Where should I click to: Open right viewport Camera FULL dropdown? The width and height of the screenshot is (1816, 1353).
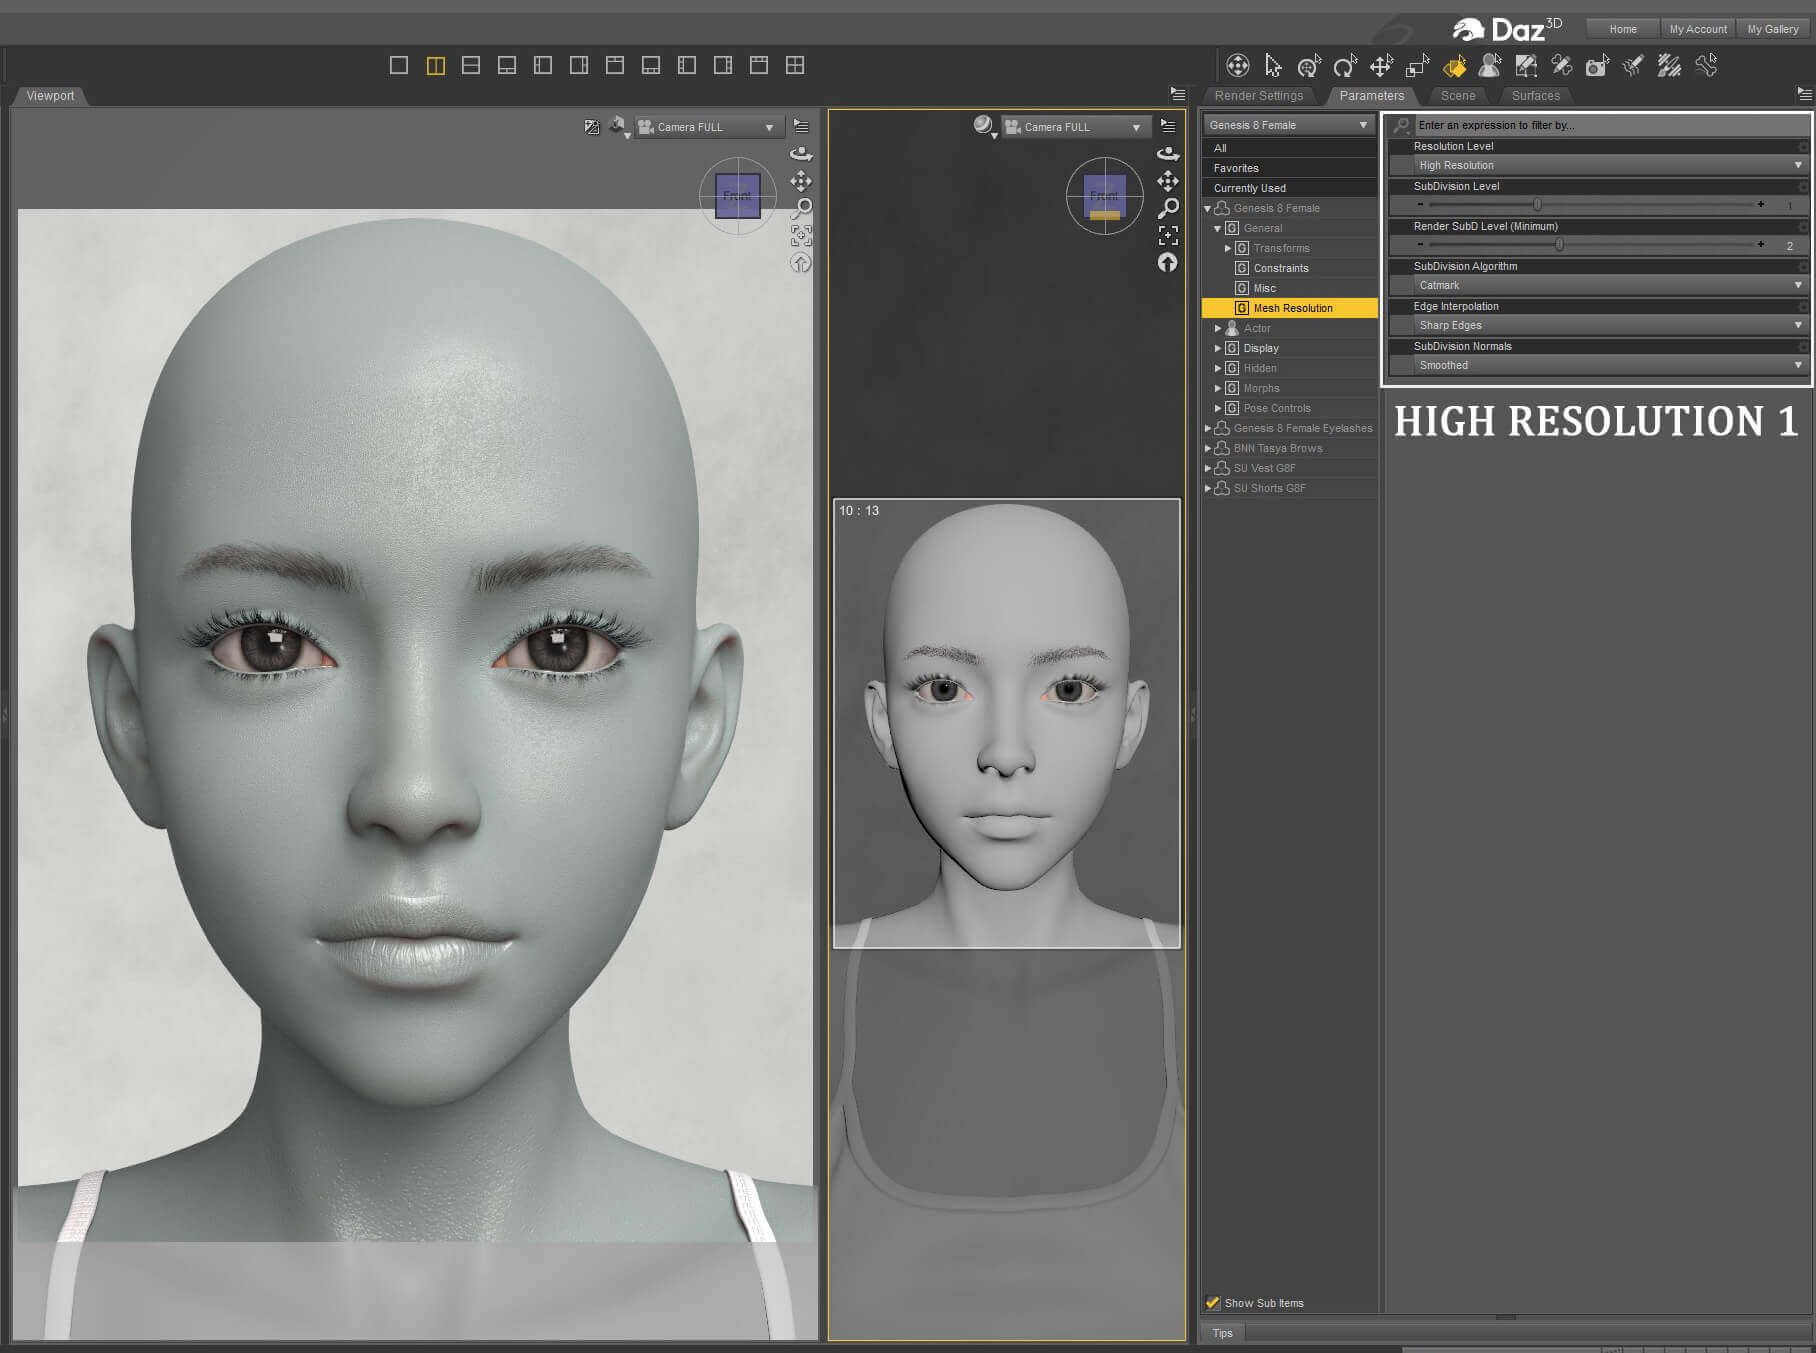click(1076, 127)
